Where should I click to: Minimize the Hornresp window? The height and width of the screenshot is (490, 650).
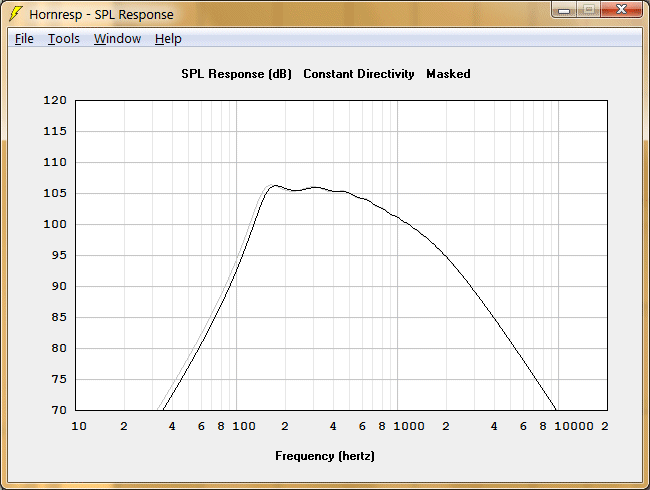click(564, 10)
